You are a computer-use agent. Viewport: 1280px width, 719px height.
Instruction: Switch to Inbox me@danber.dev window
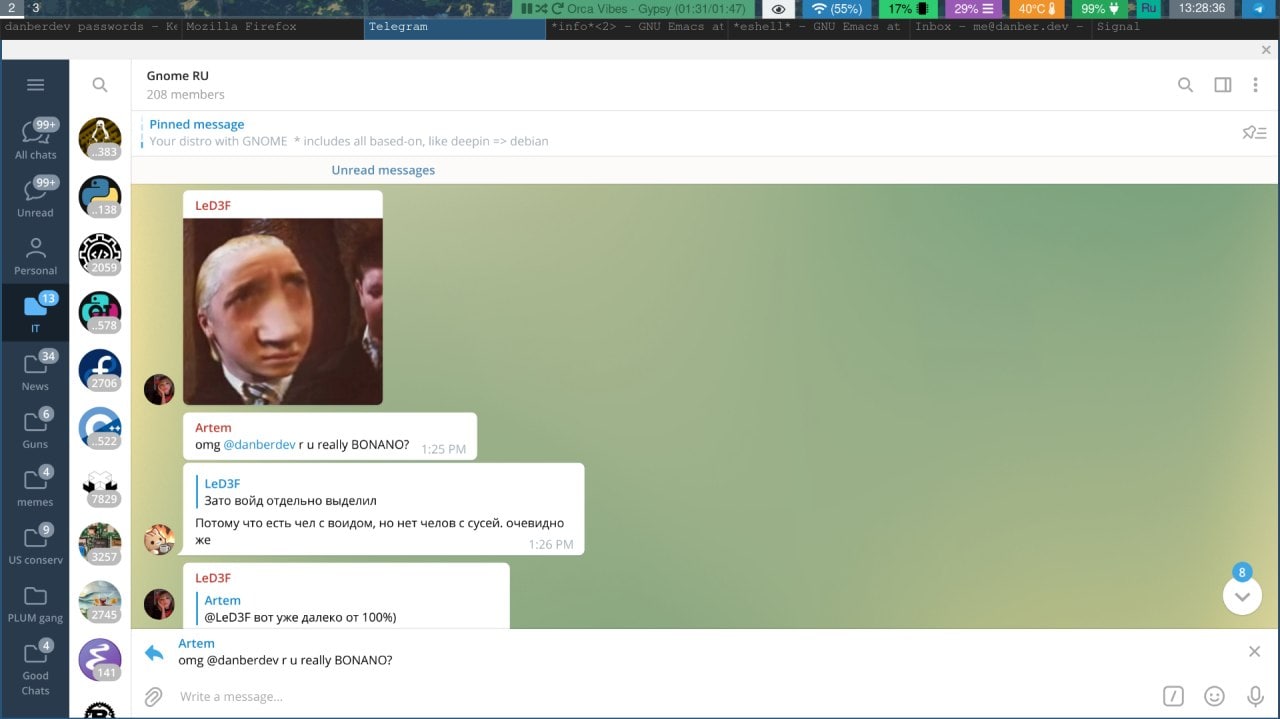[x=1000, y=26]
